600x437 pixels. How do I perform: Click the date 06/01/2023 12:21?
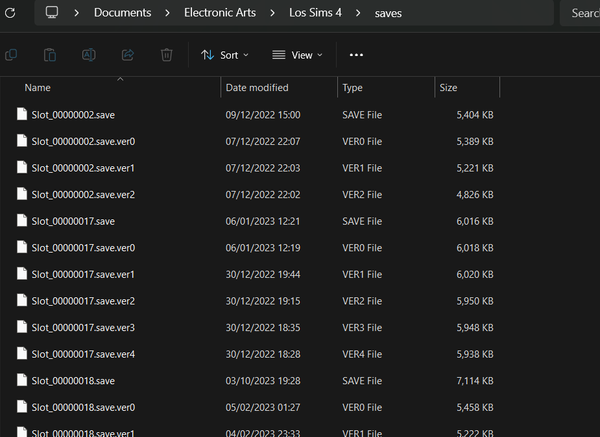(x=263, y=221)
